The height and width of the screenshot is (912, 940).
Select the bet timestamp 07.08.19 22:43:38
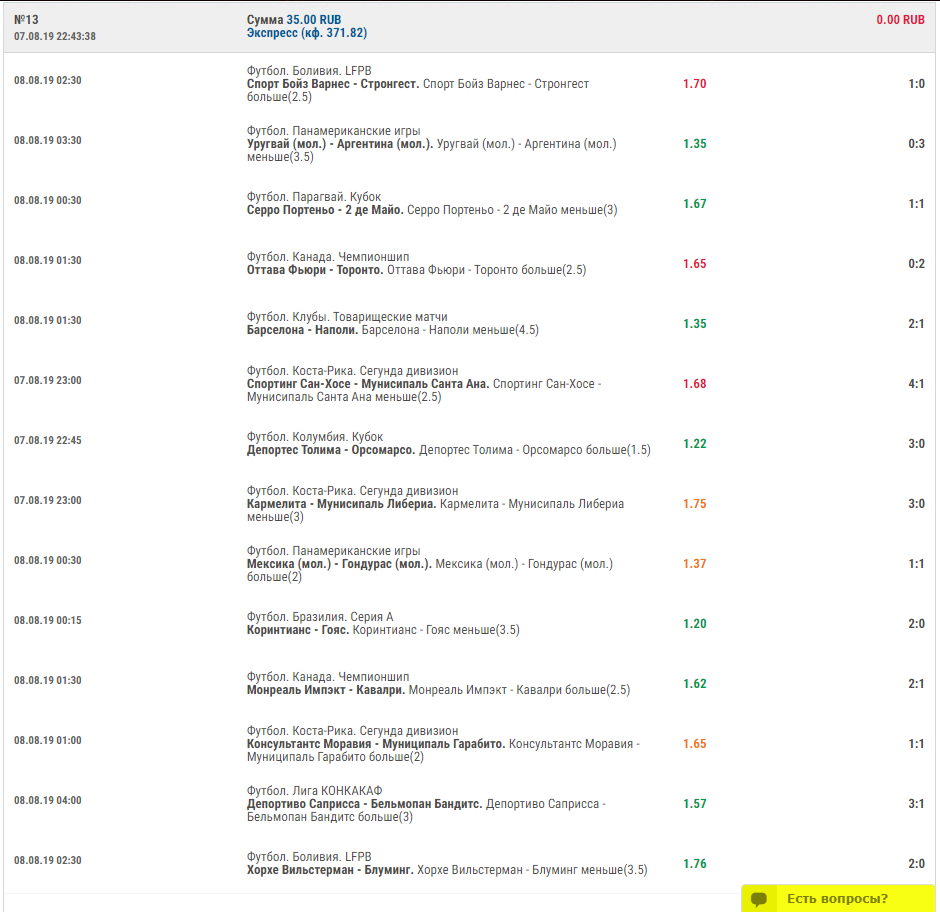[x=55, y=37]
